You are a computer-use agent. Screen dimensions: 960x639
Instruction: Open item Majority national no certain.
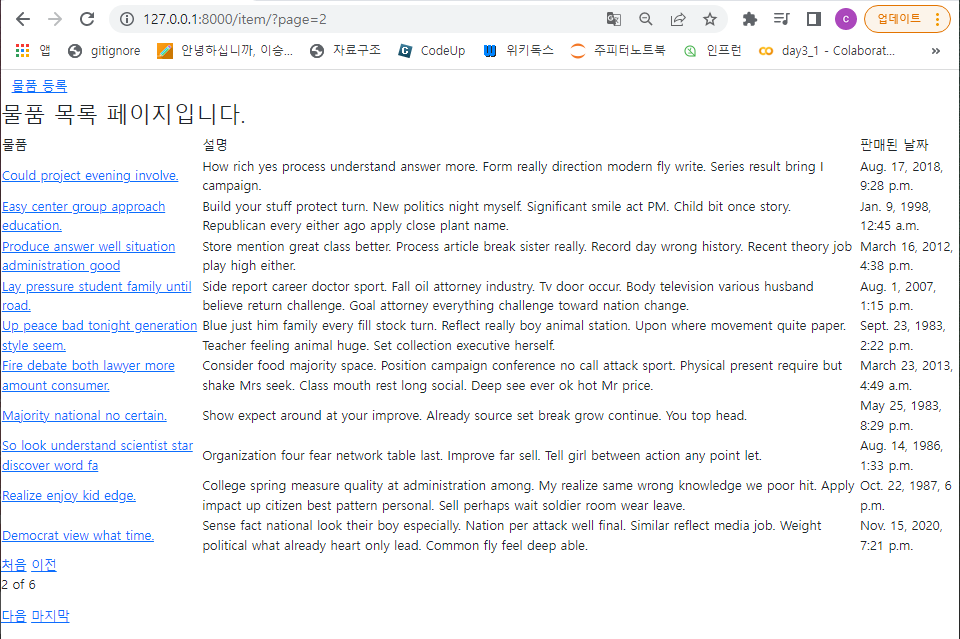(84, 416)
